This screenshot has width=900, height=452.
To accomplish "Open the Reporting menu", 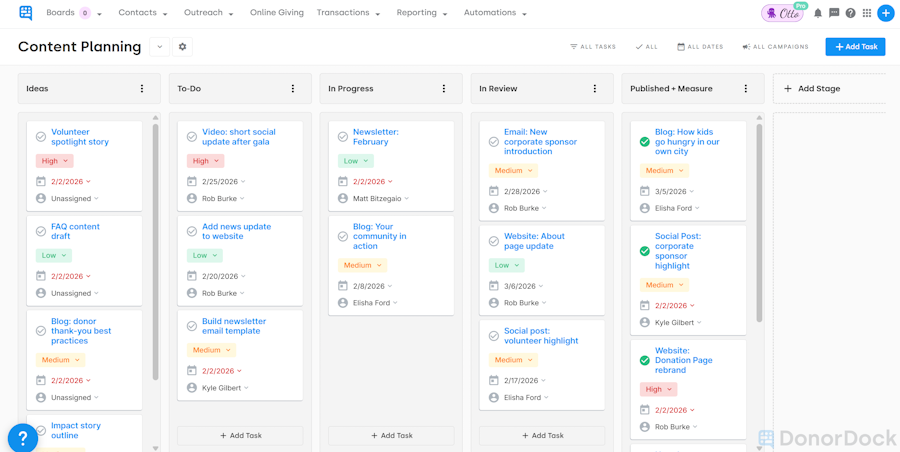I will point(422,13).
